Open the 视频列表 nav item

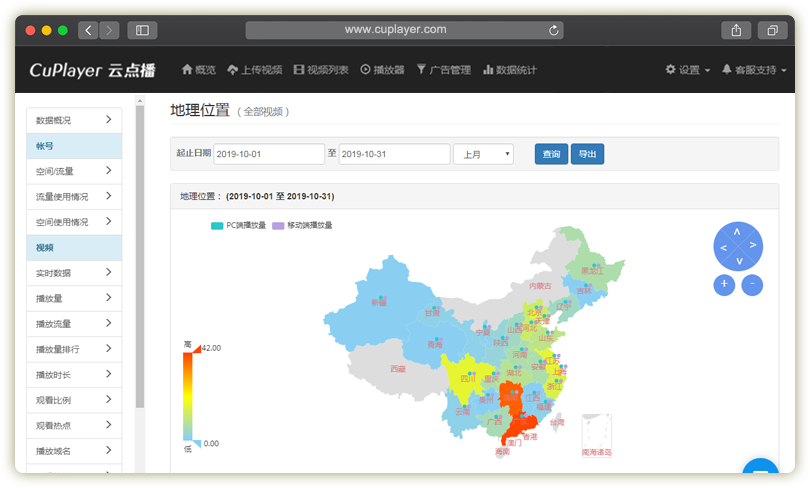coord(321,70)
